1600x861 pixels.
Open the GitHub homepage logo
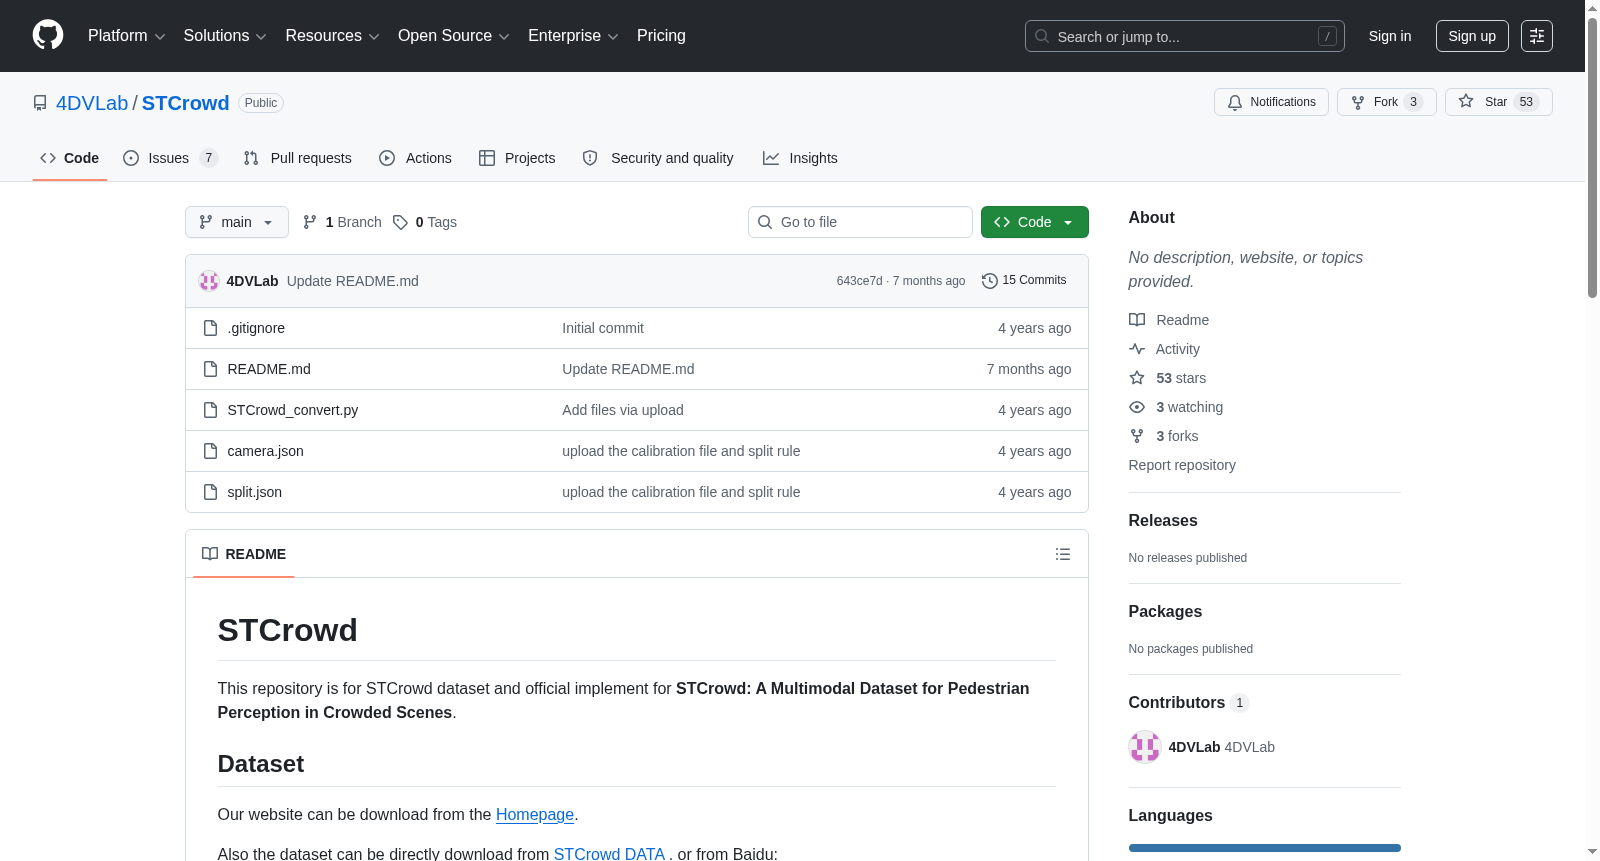coord(48,35)
